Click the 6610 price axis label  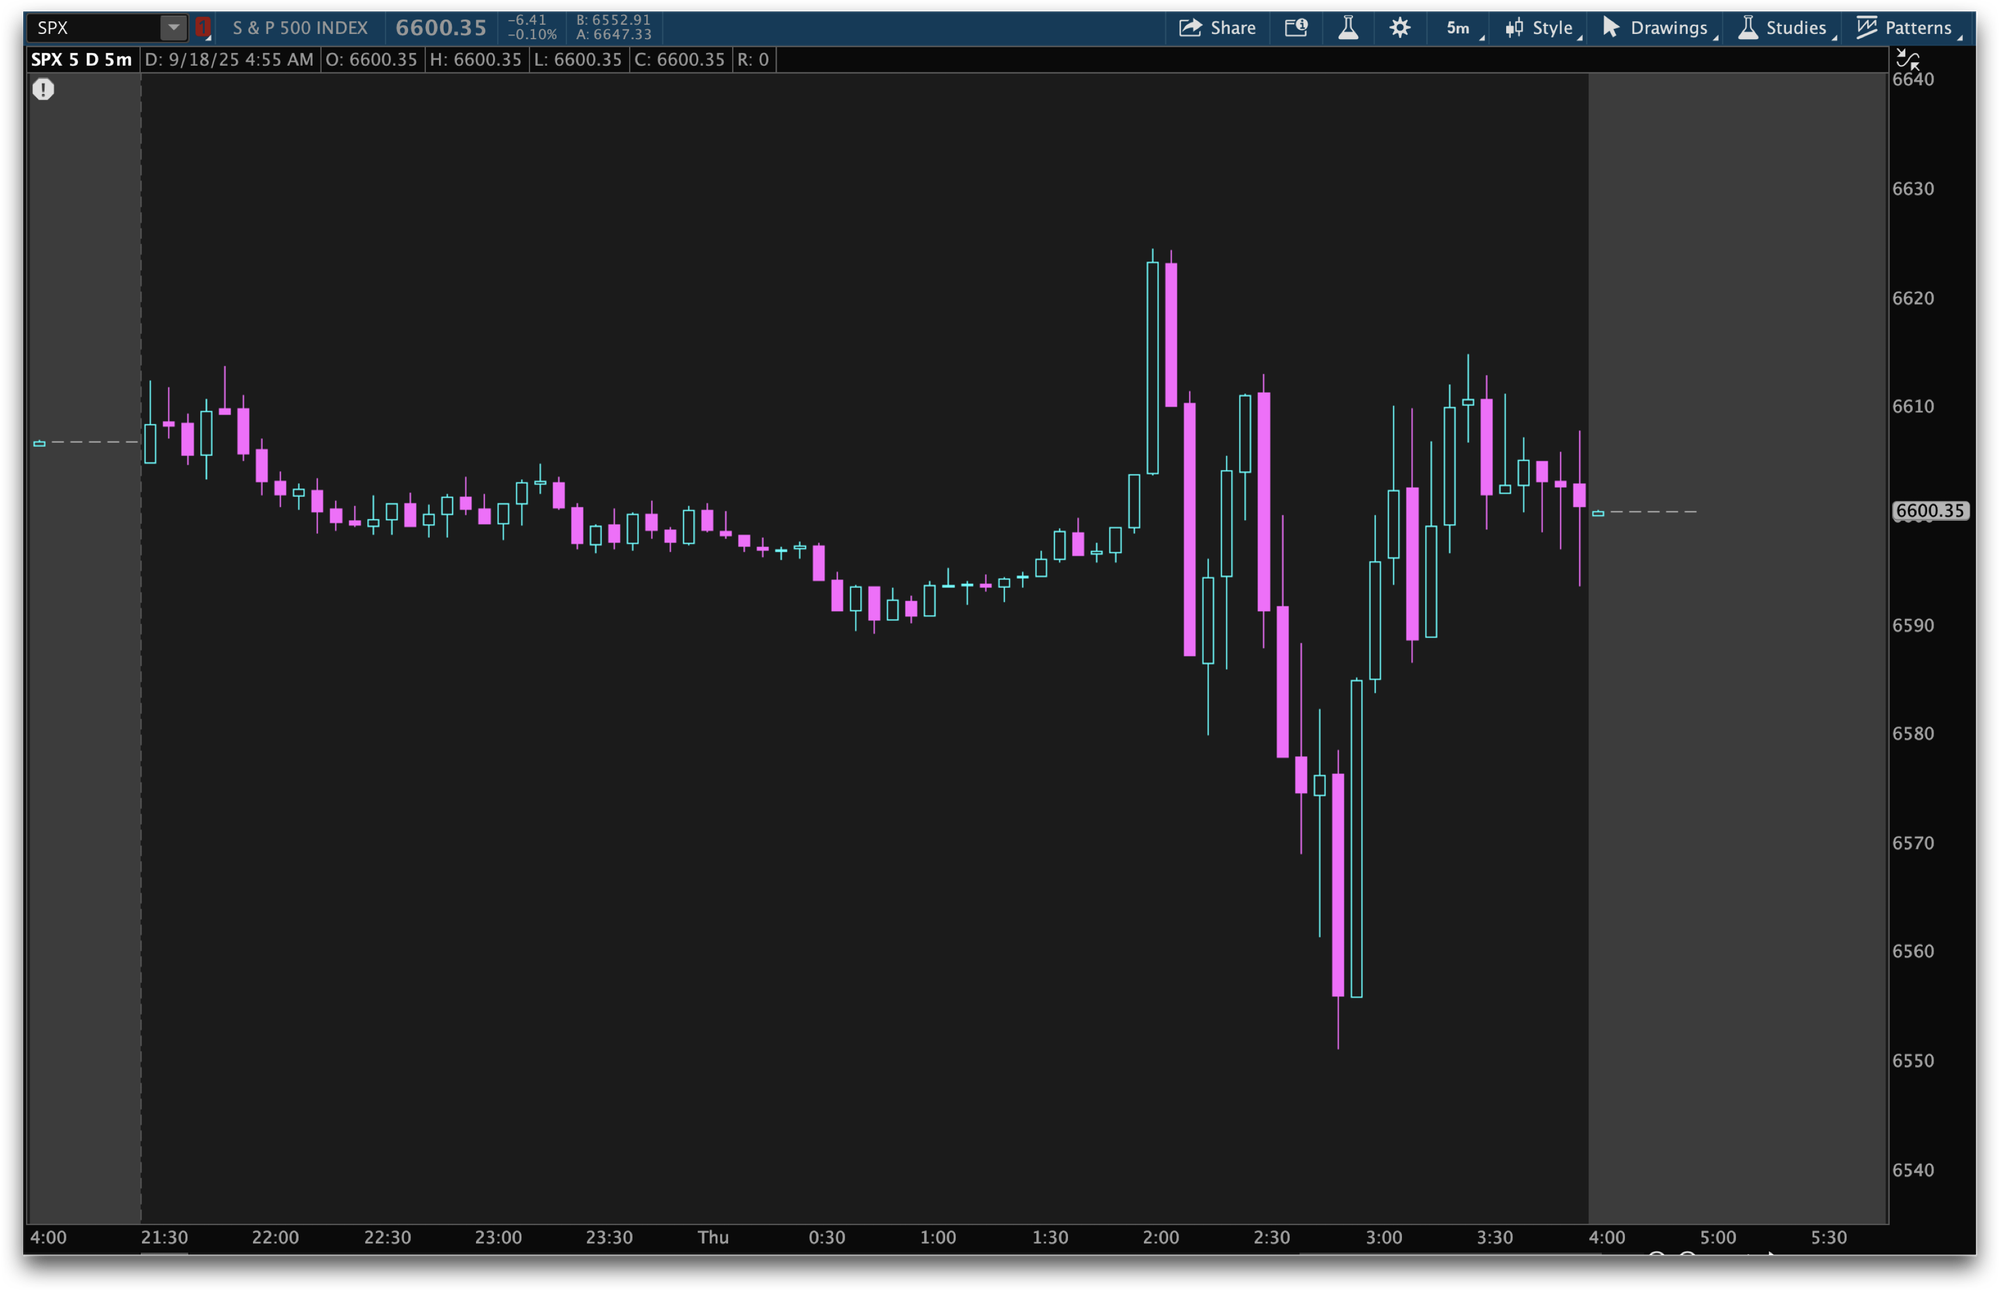point(1913,406)
